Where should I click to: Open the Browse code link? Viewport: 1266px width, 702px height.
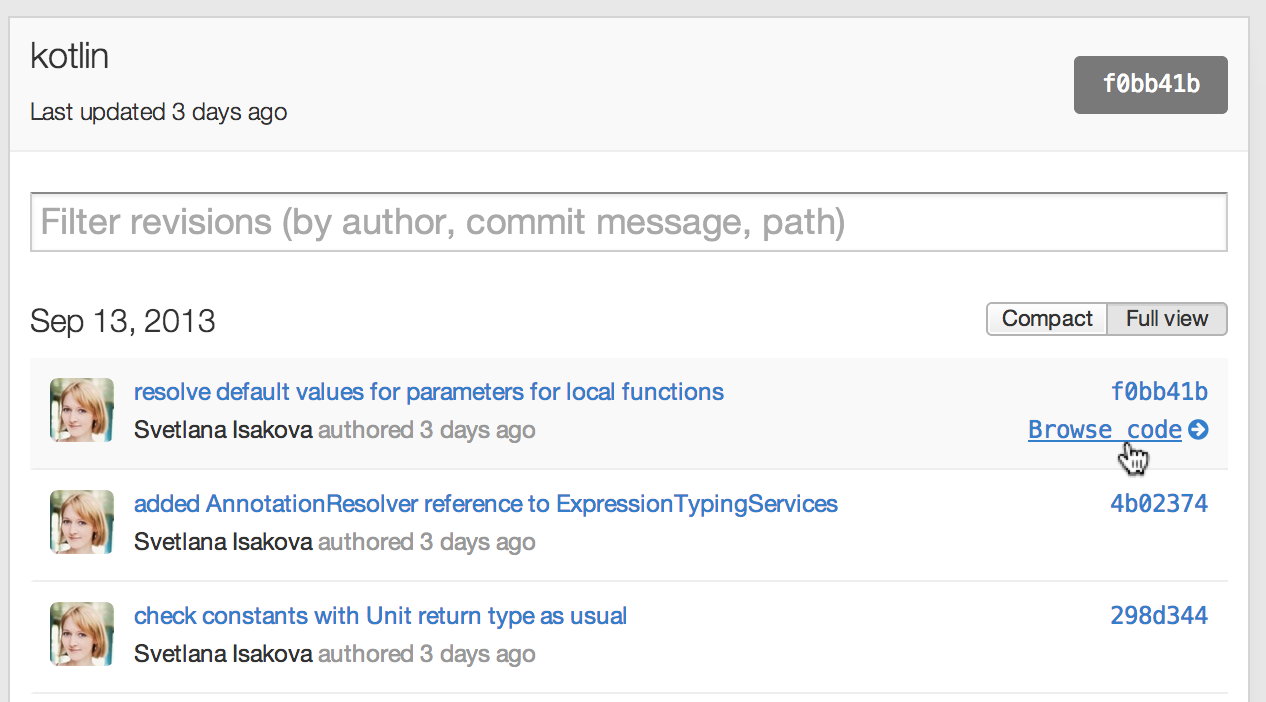[x=1104, y=430]
